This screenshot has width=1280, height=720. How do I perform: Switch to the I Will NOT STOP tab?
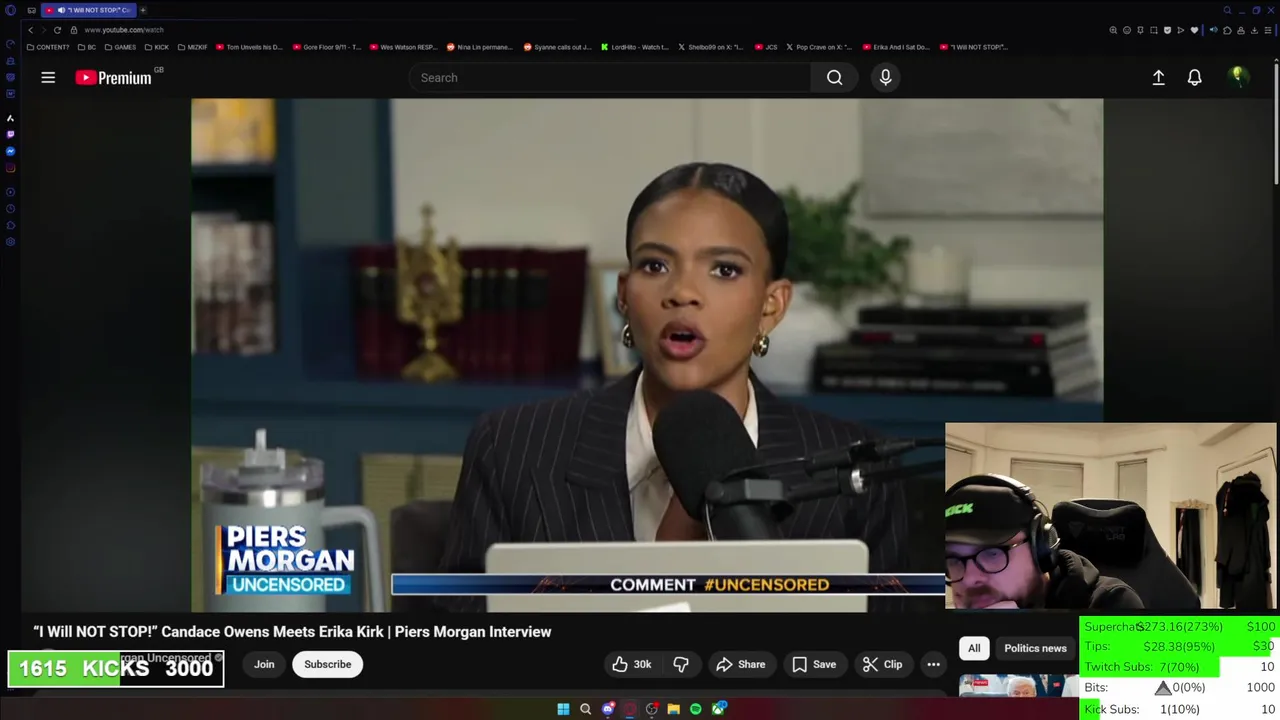pyautogui.click(x=88, y=10)
